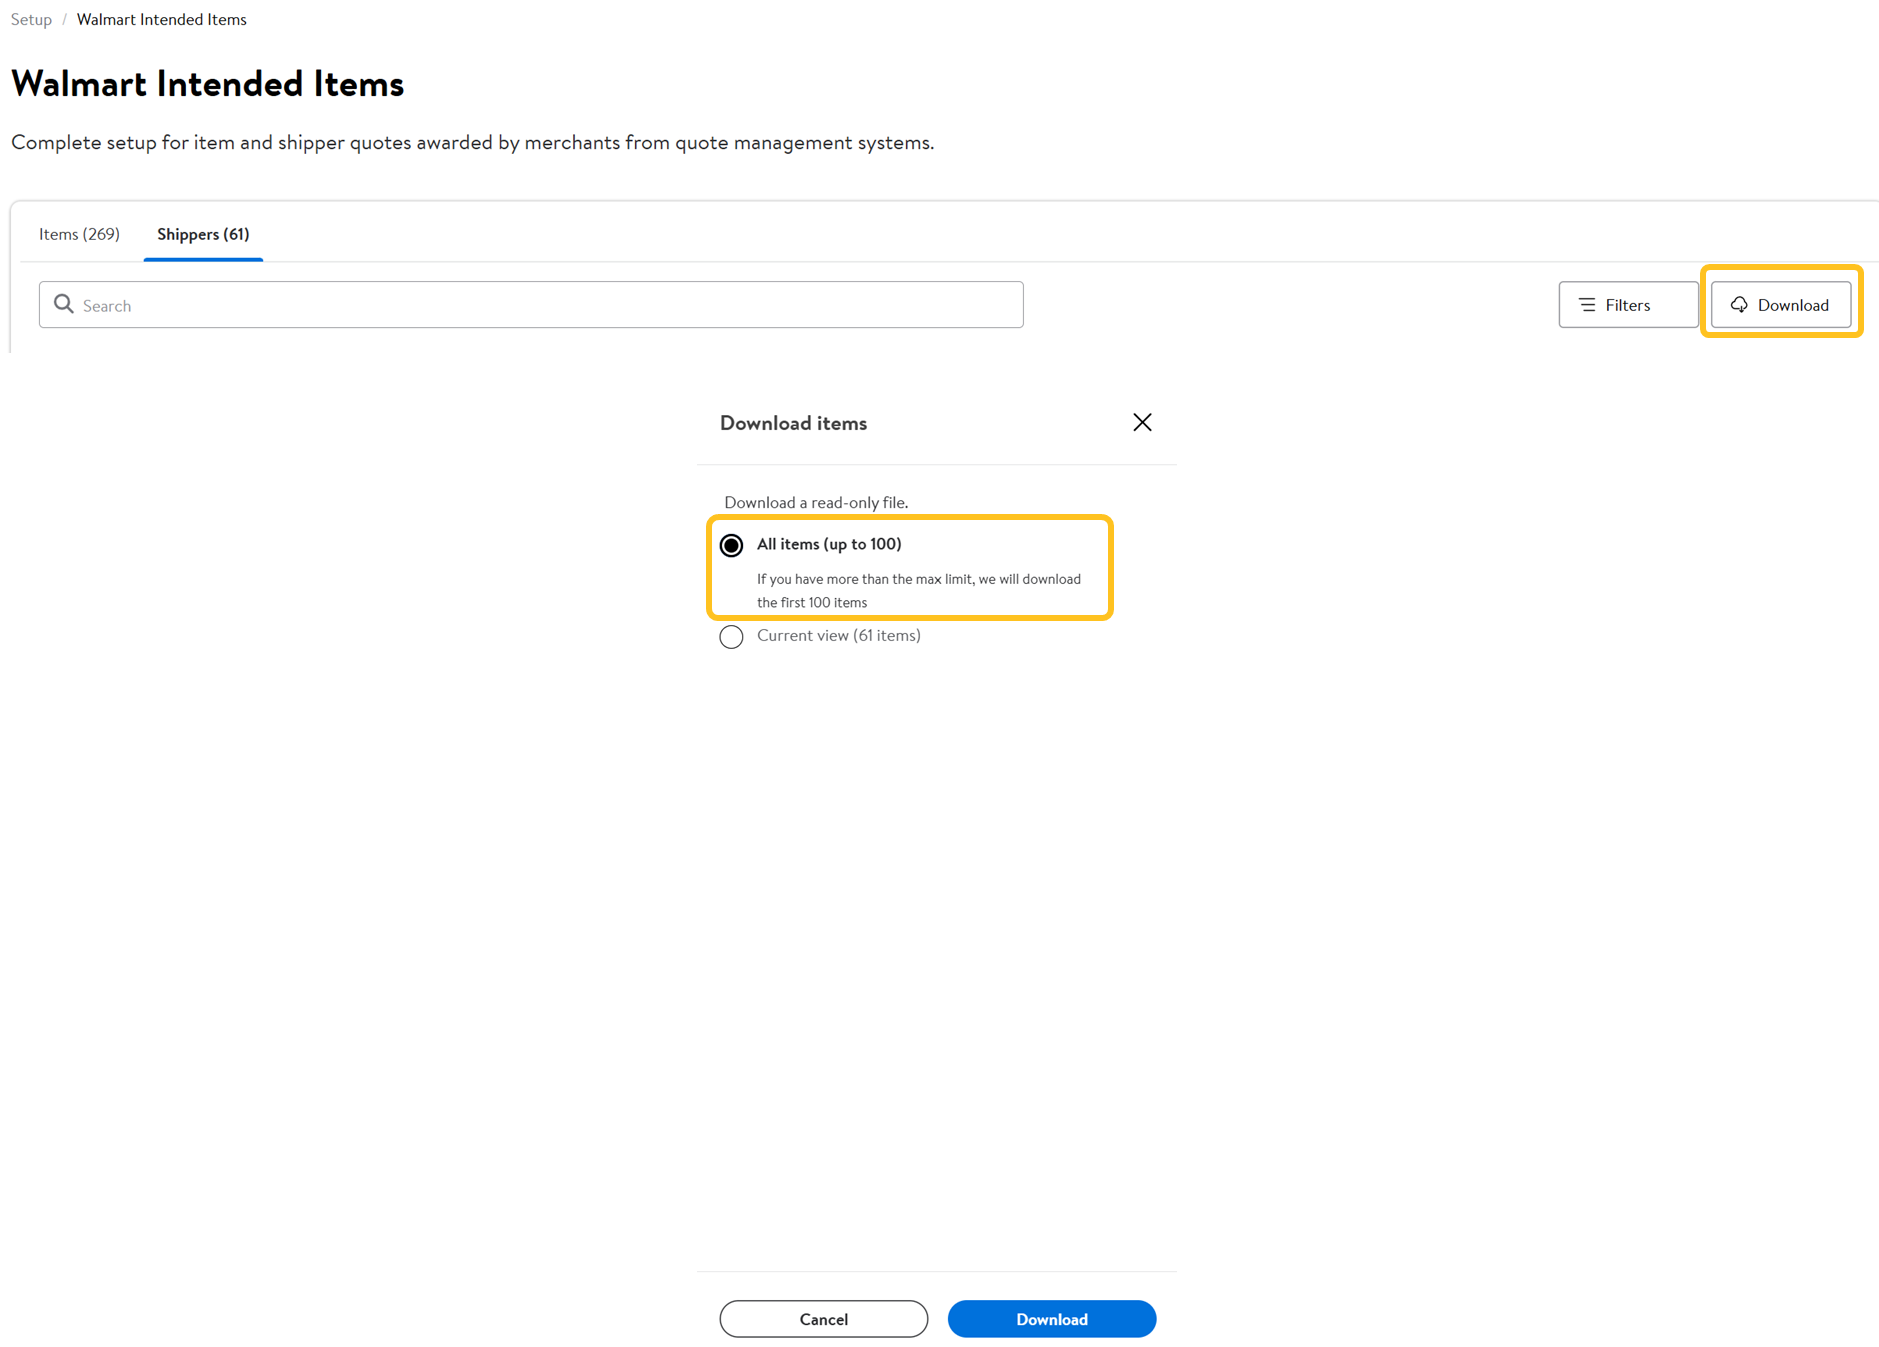Click the search magnifier icon
The height and width of the screenshot is (1347, 1879).
64,304
